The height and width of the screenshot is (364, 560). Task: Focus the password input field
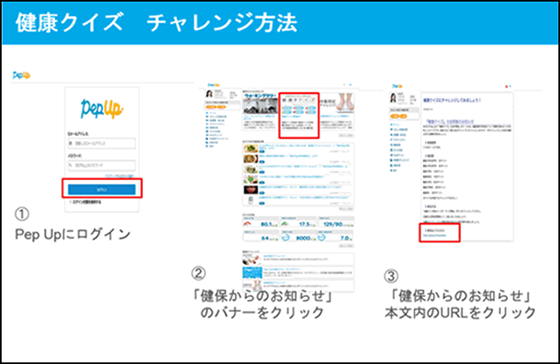(x=102, y=165)
